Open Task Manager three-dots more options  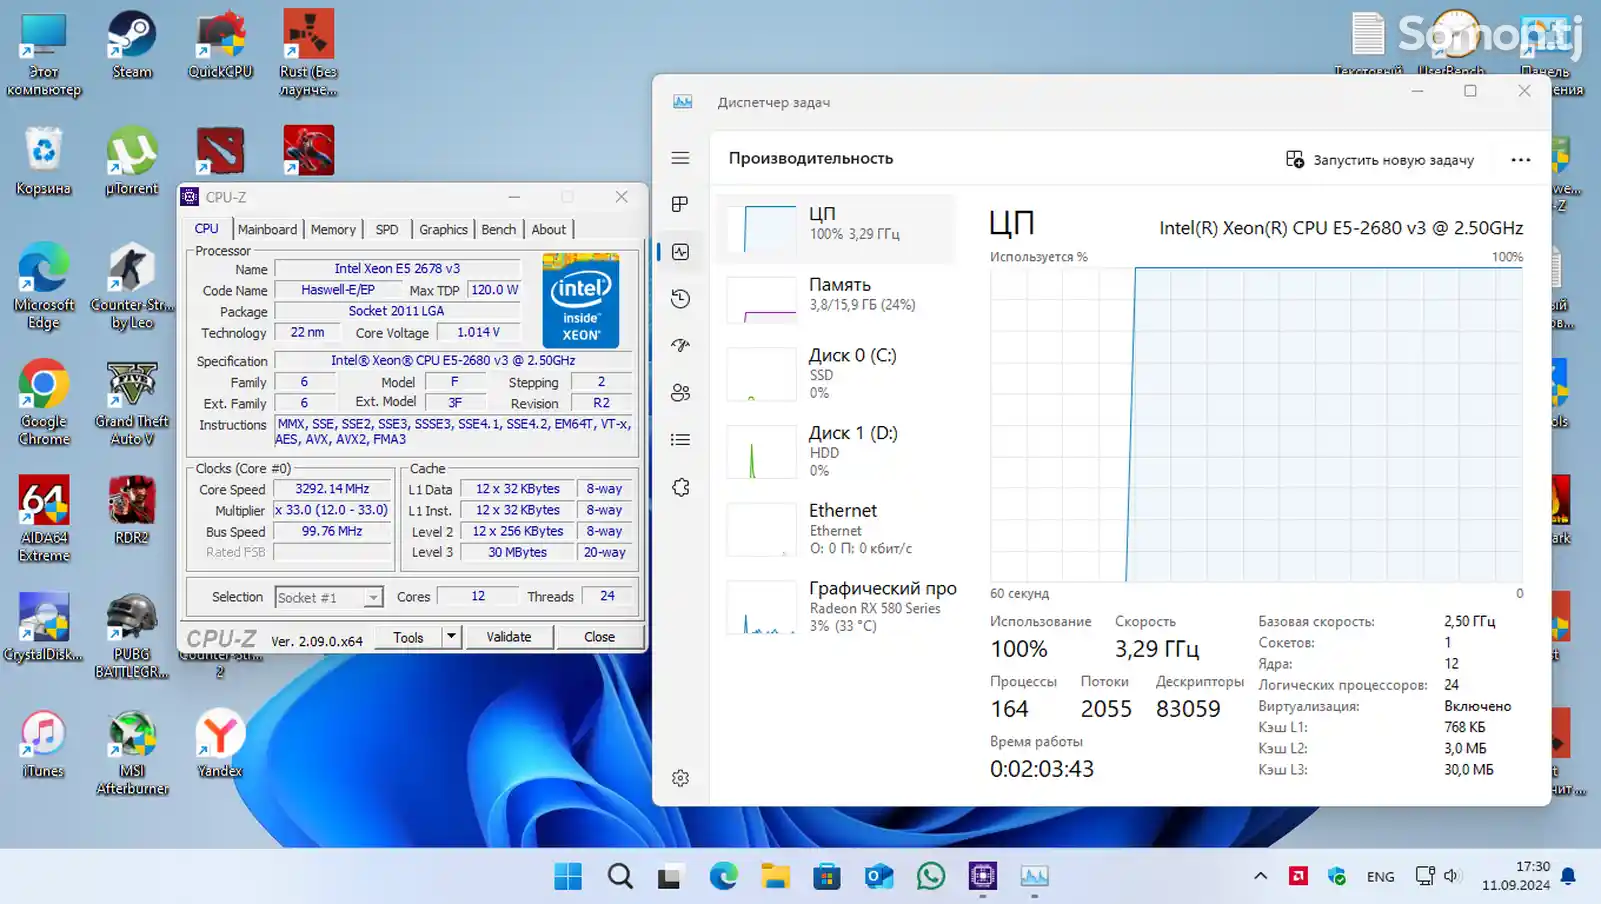[1520, 160]
